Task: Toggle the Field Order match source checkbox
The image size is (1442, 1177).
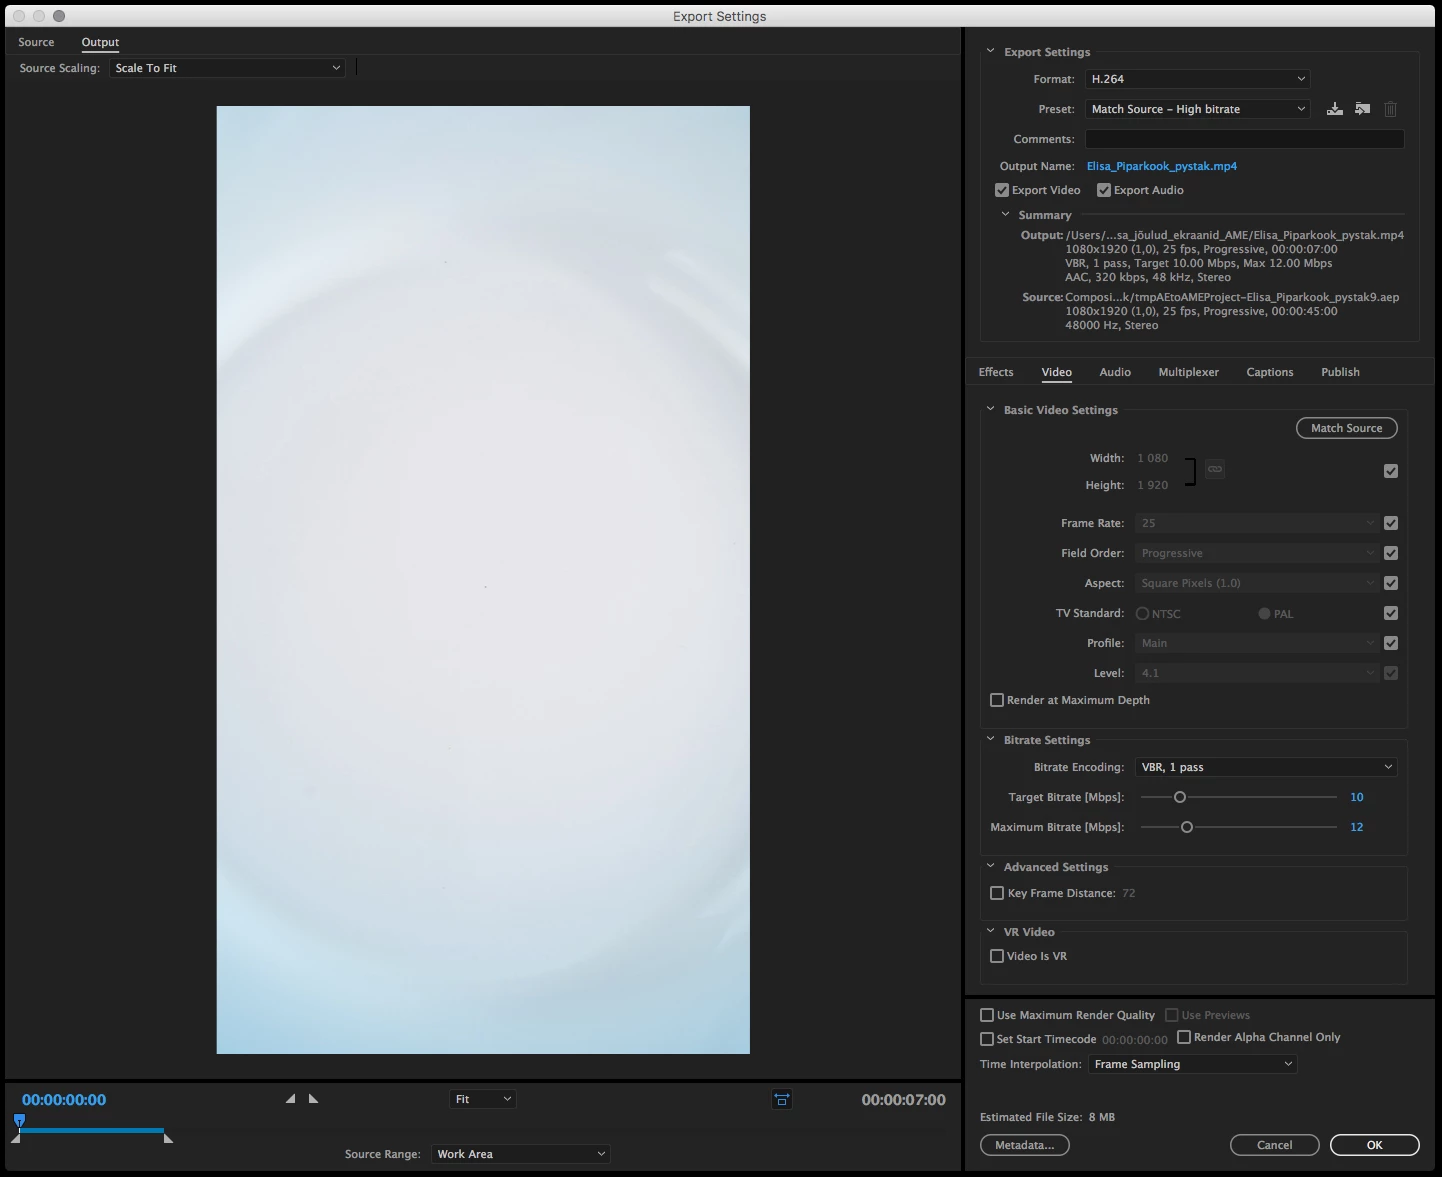Action: (x=1391, y=553)
